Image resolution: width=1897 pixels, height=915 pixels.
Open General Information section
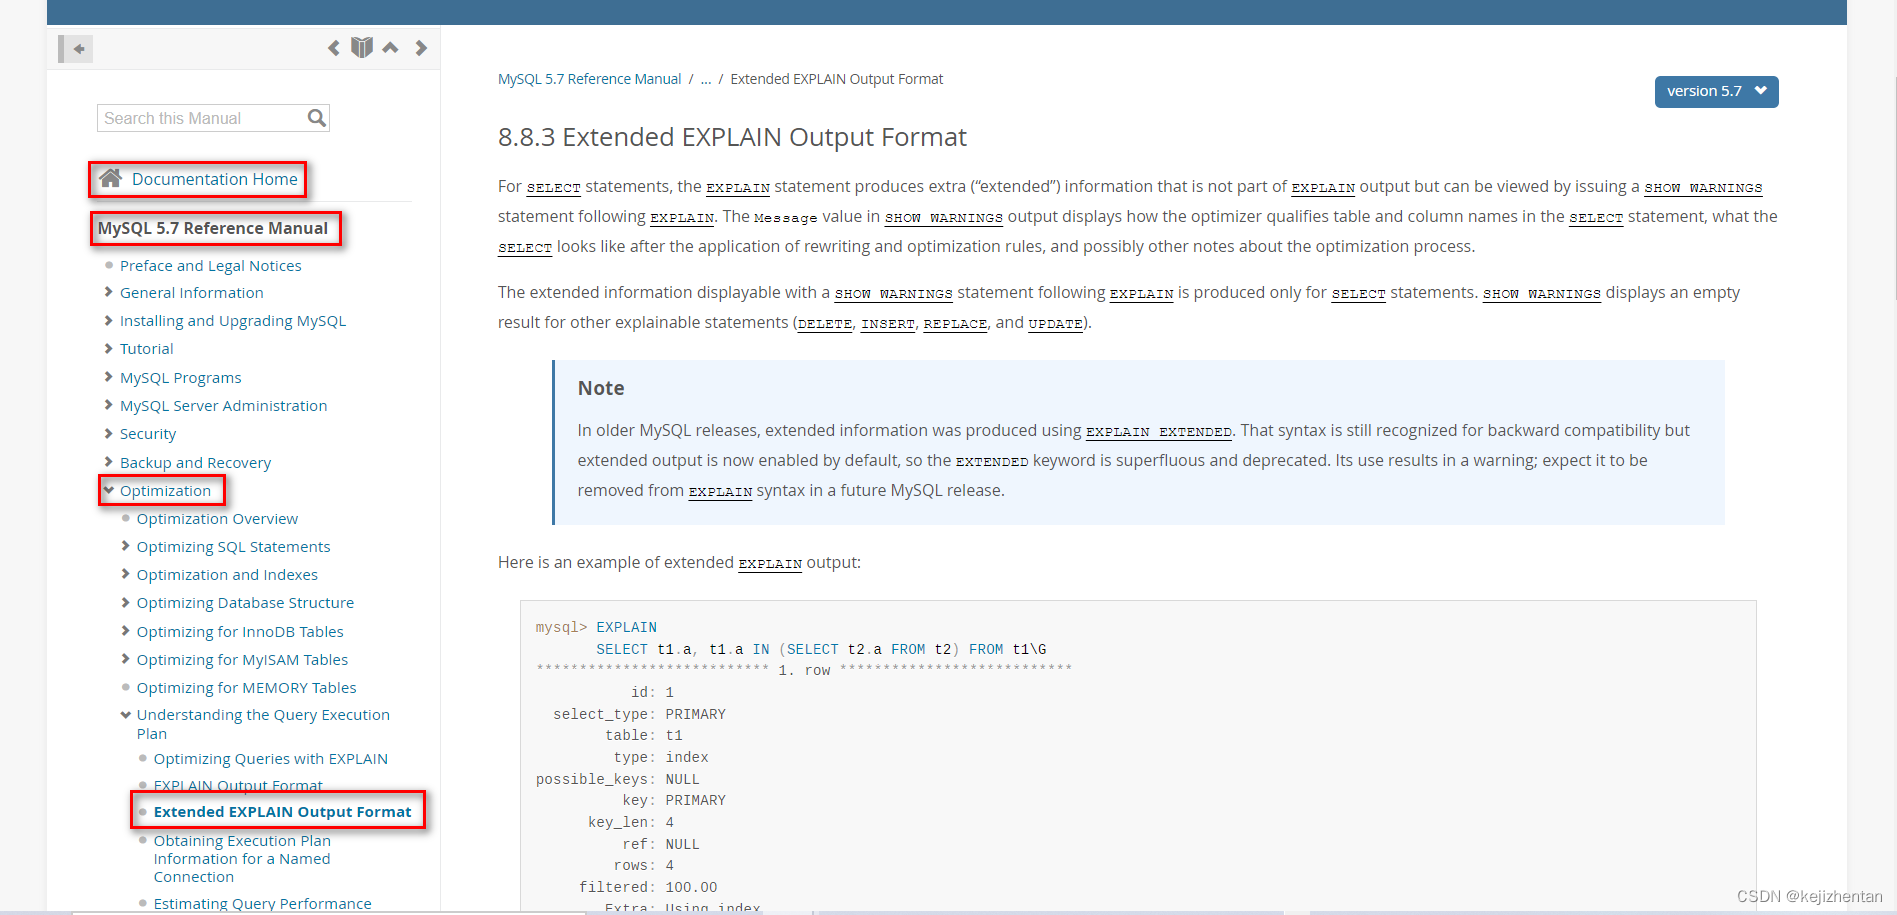pos(192,292)
